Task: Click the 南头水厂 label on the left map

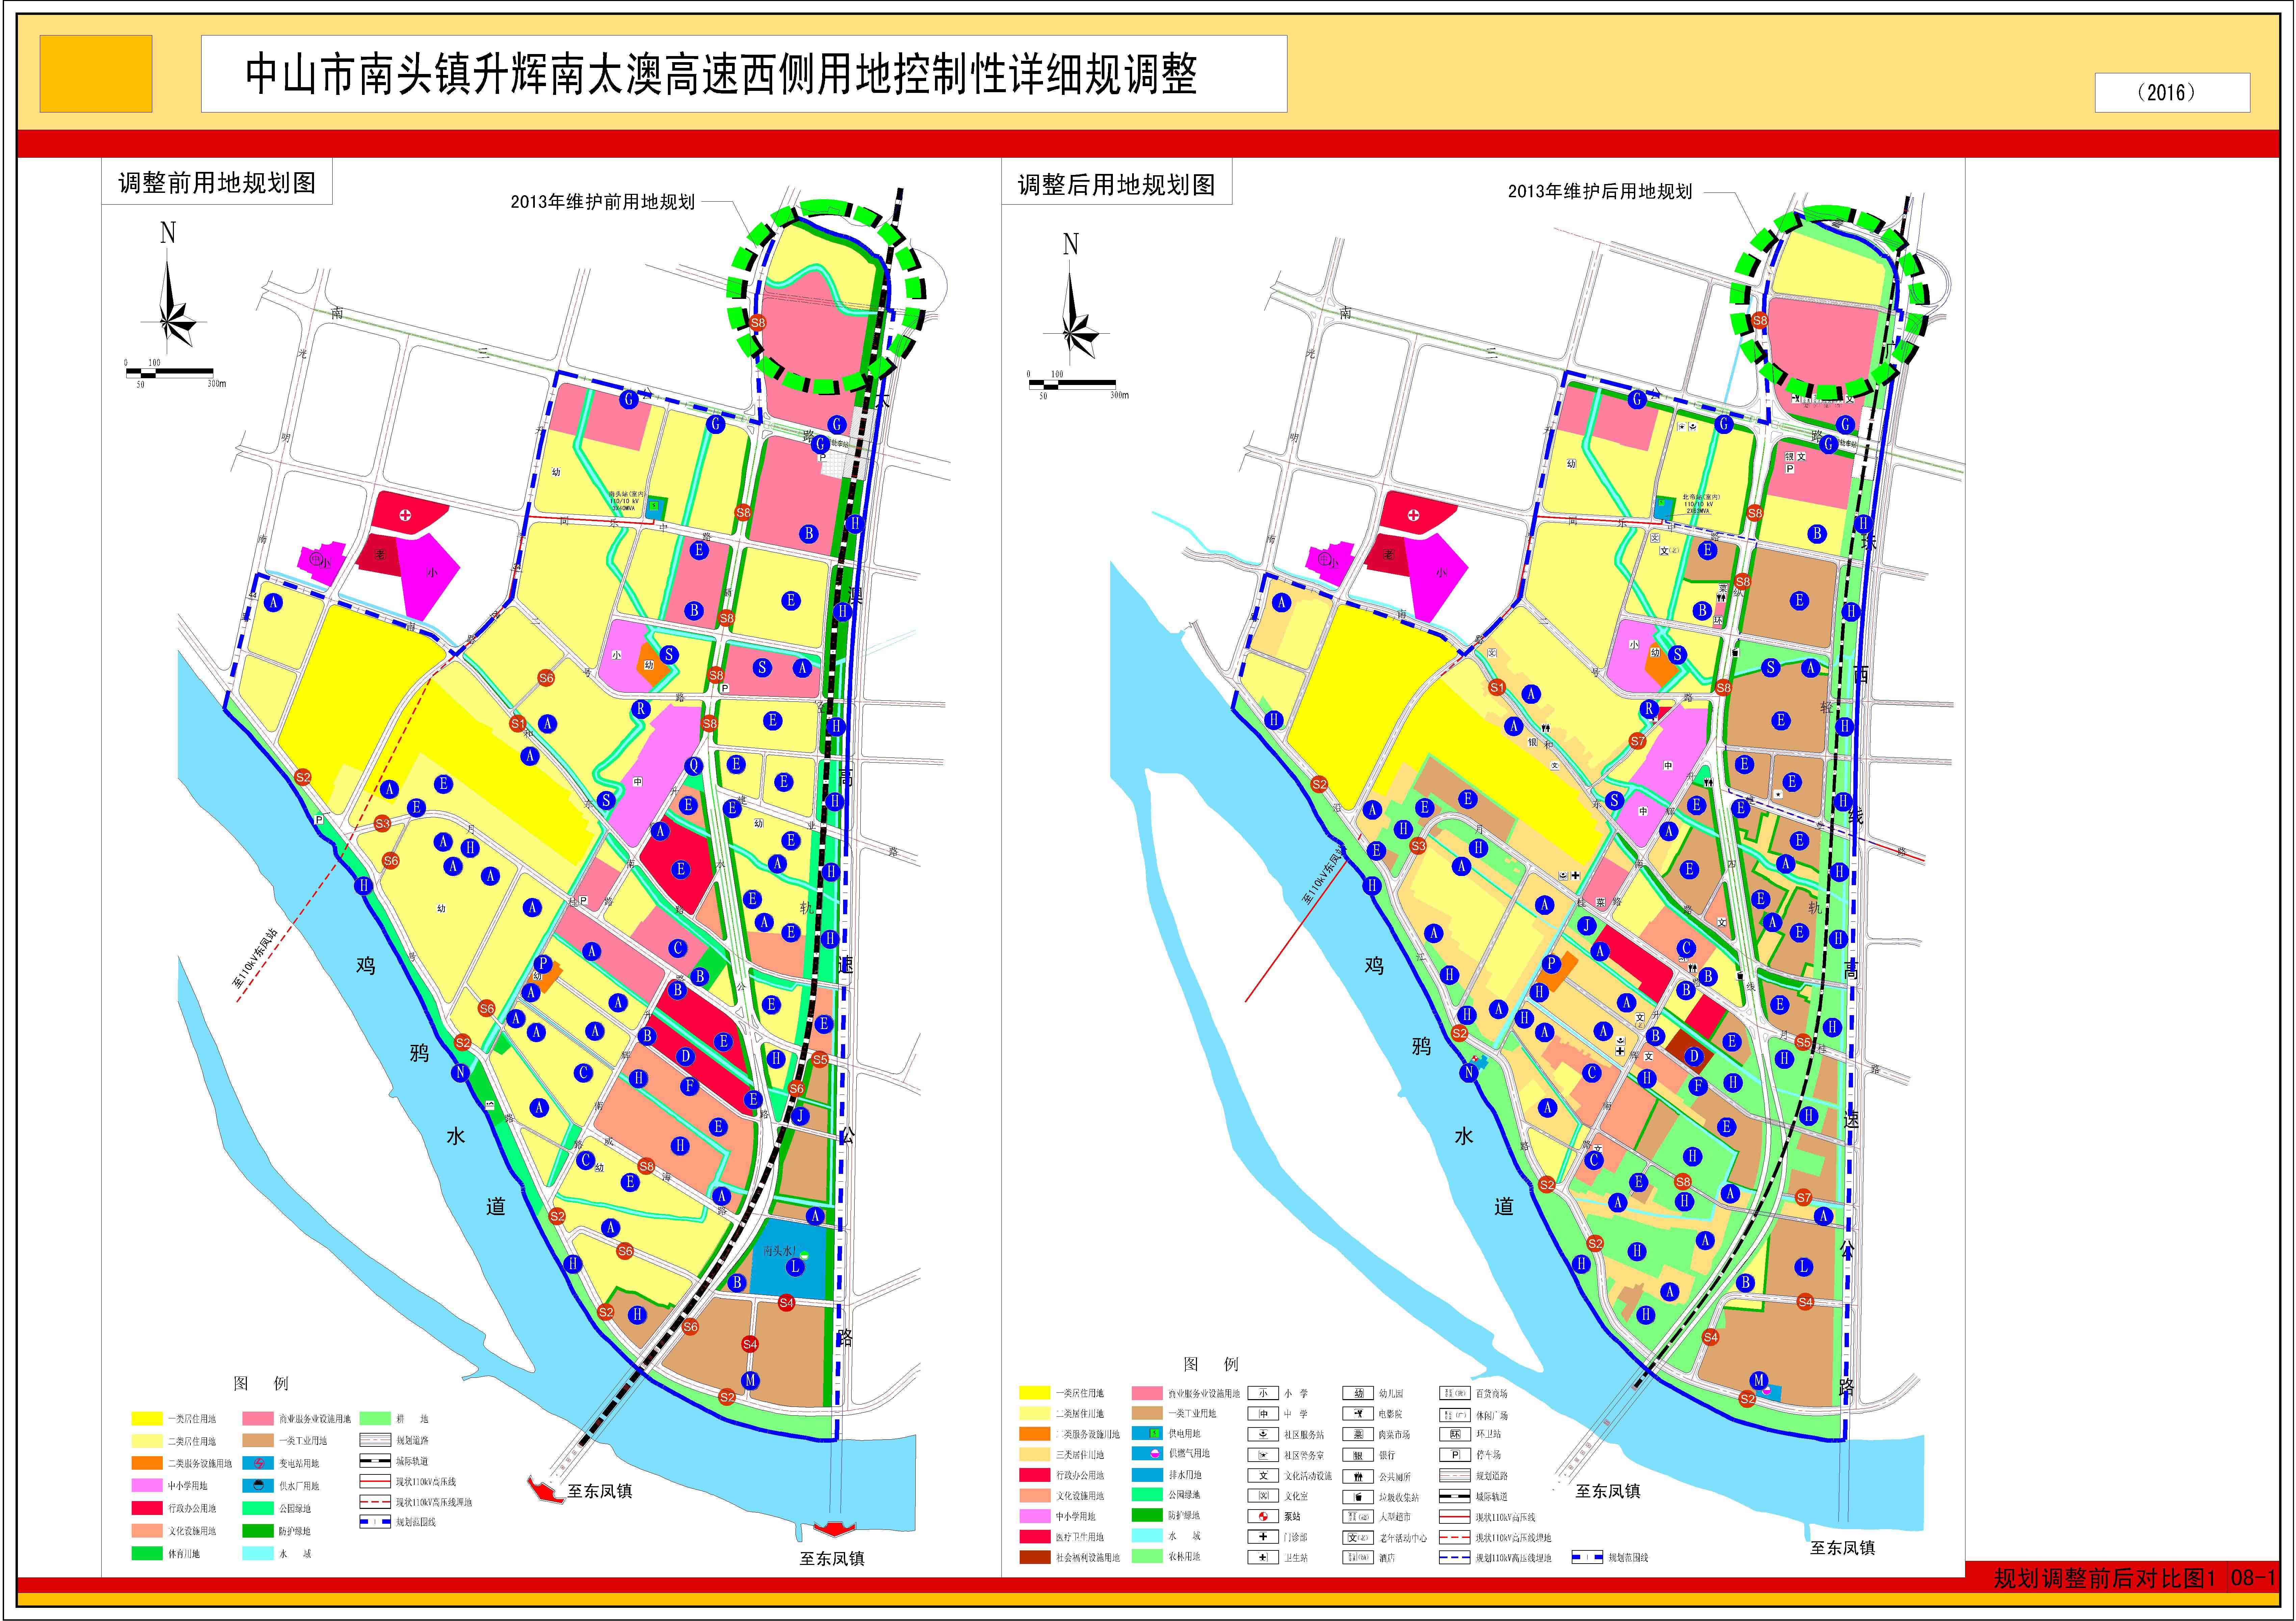Action: pyautogui.click(x=779, y=1251)
